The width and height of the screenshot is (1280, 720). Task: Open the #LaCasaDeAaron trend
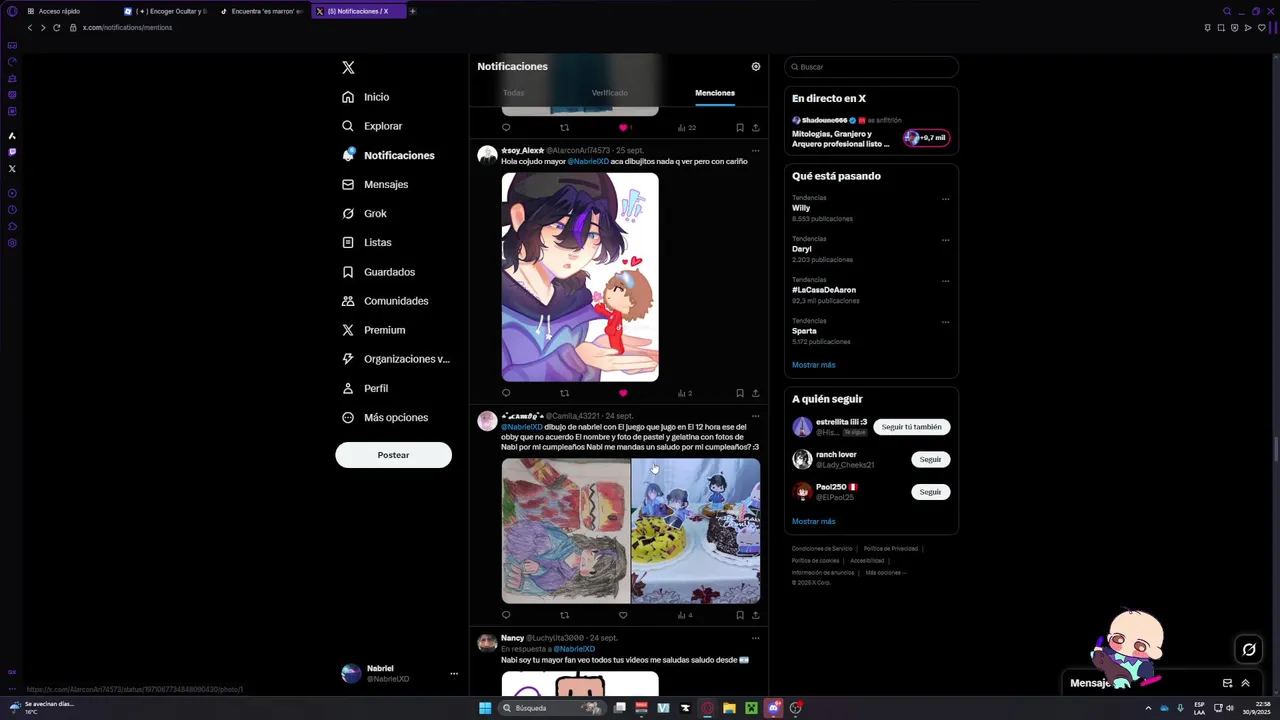pyautogui.click(x=824, y=290)
